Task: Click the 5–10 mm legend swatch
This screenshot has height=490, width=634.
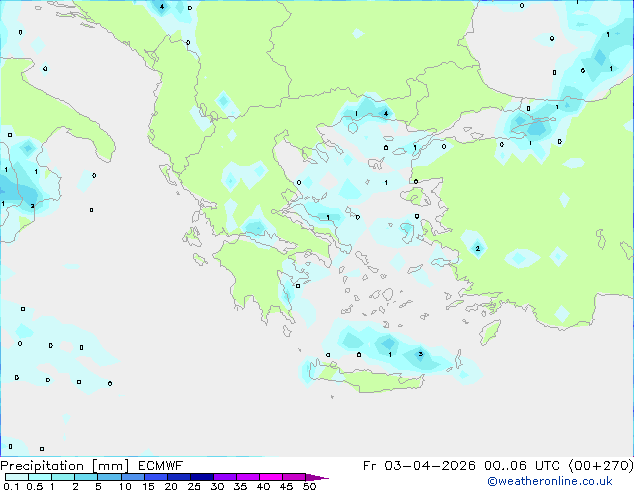Action: 109,477
